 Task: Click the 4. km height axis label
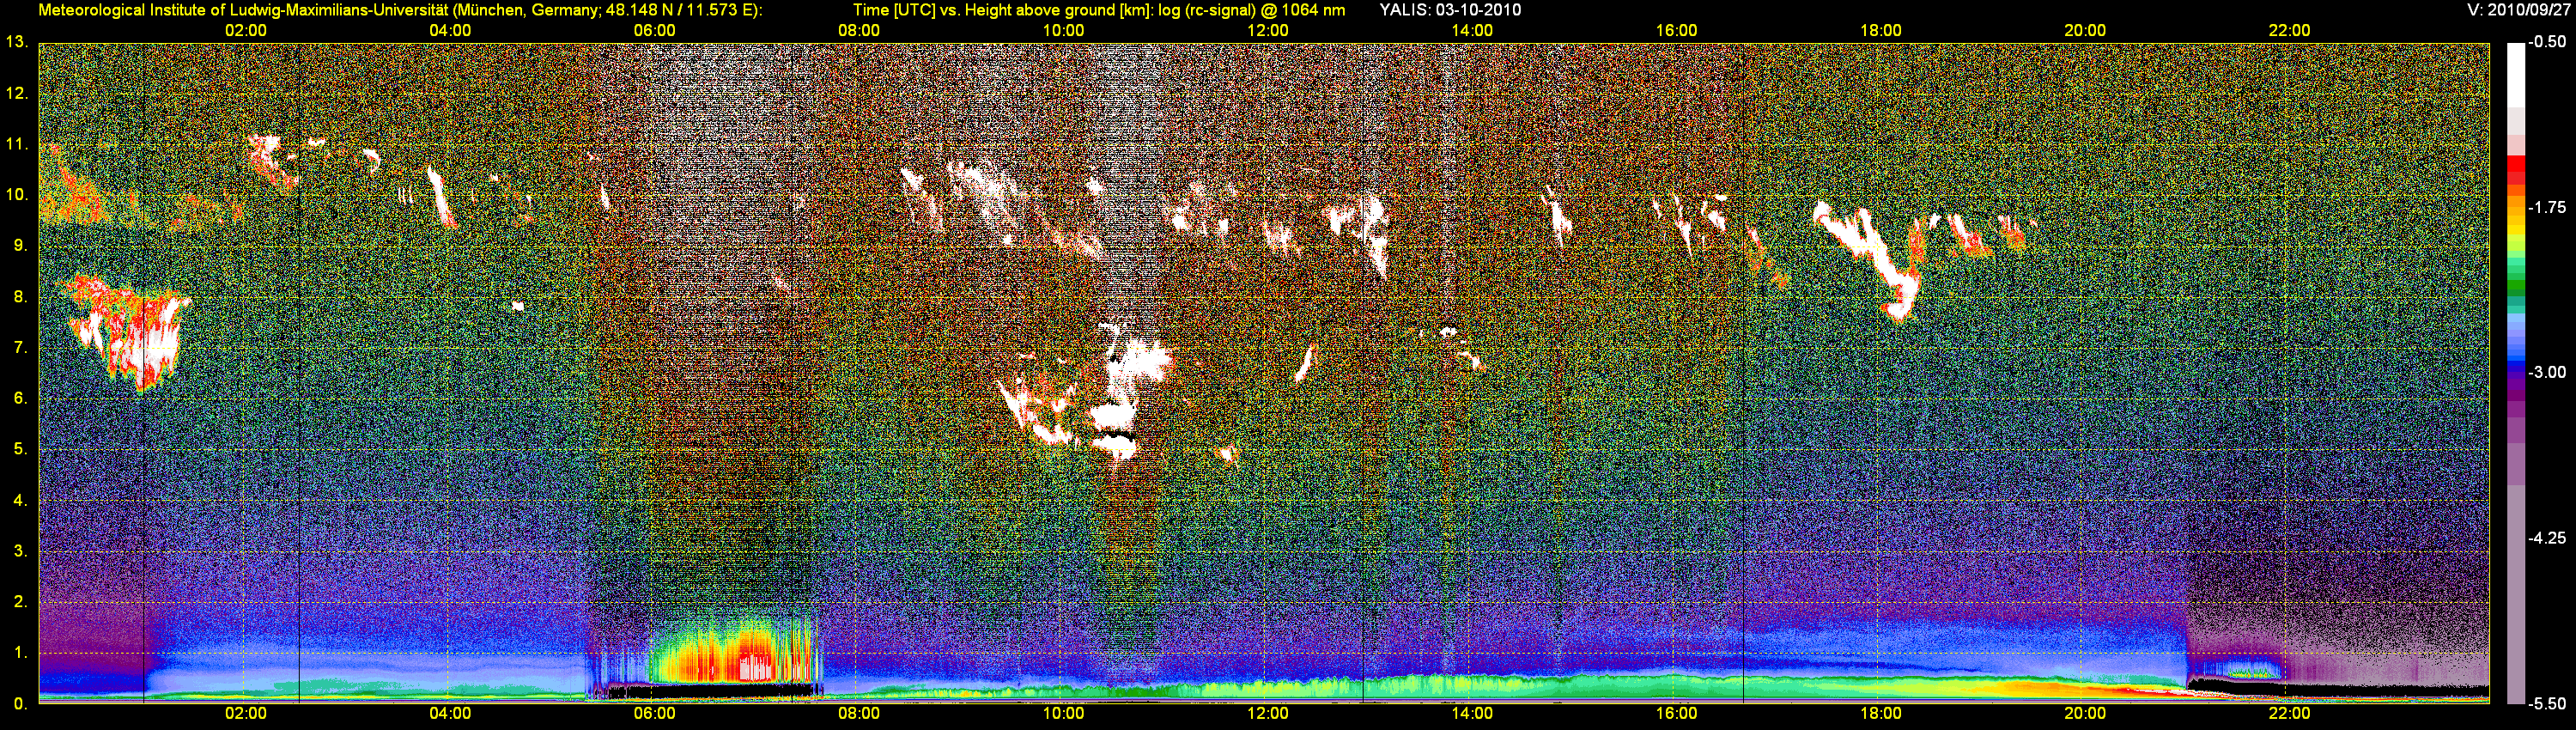pyautogui.click(x=20, y=501)
